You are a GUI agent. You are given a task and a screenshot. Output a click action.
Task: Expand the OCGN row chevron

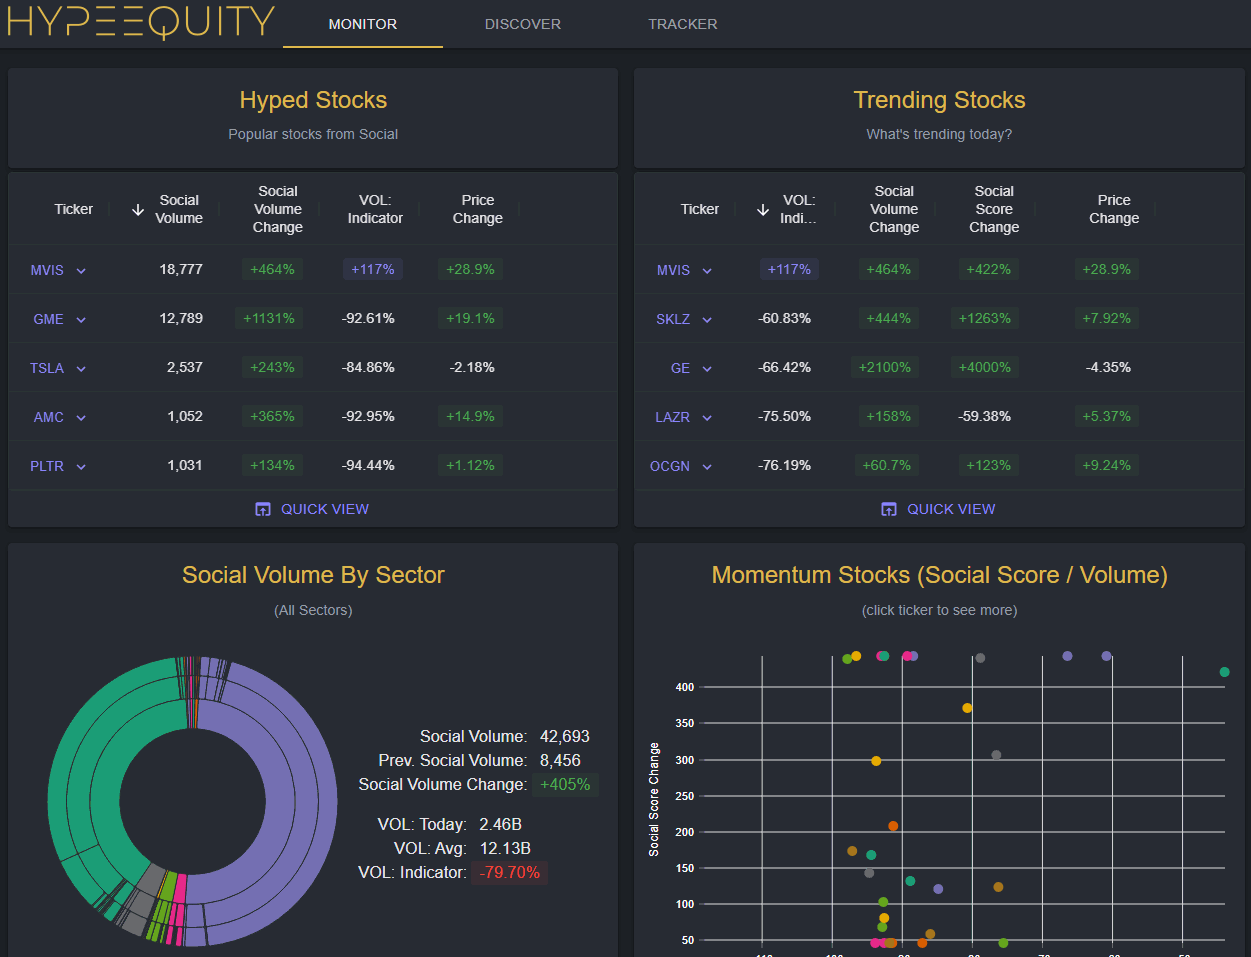pos(707,467)
